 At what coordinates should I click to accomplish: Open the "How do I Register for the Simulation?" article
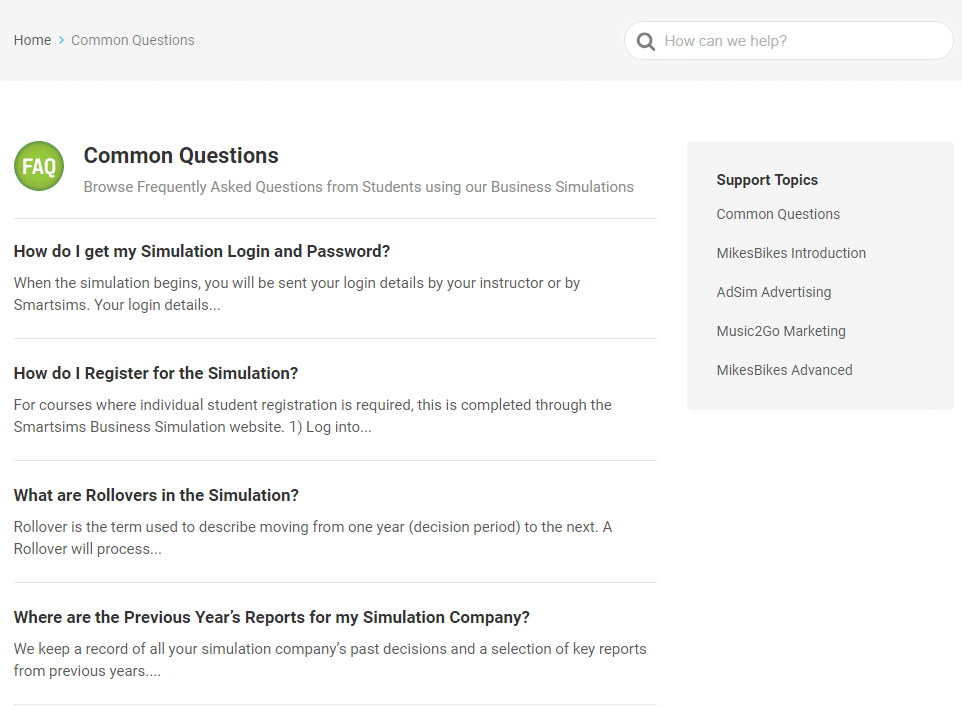(x=156, y=373)
